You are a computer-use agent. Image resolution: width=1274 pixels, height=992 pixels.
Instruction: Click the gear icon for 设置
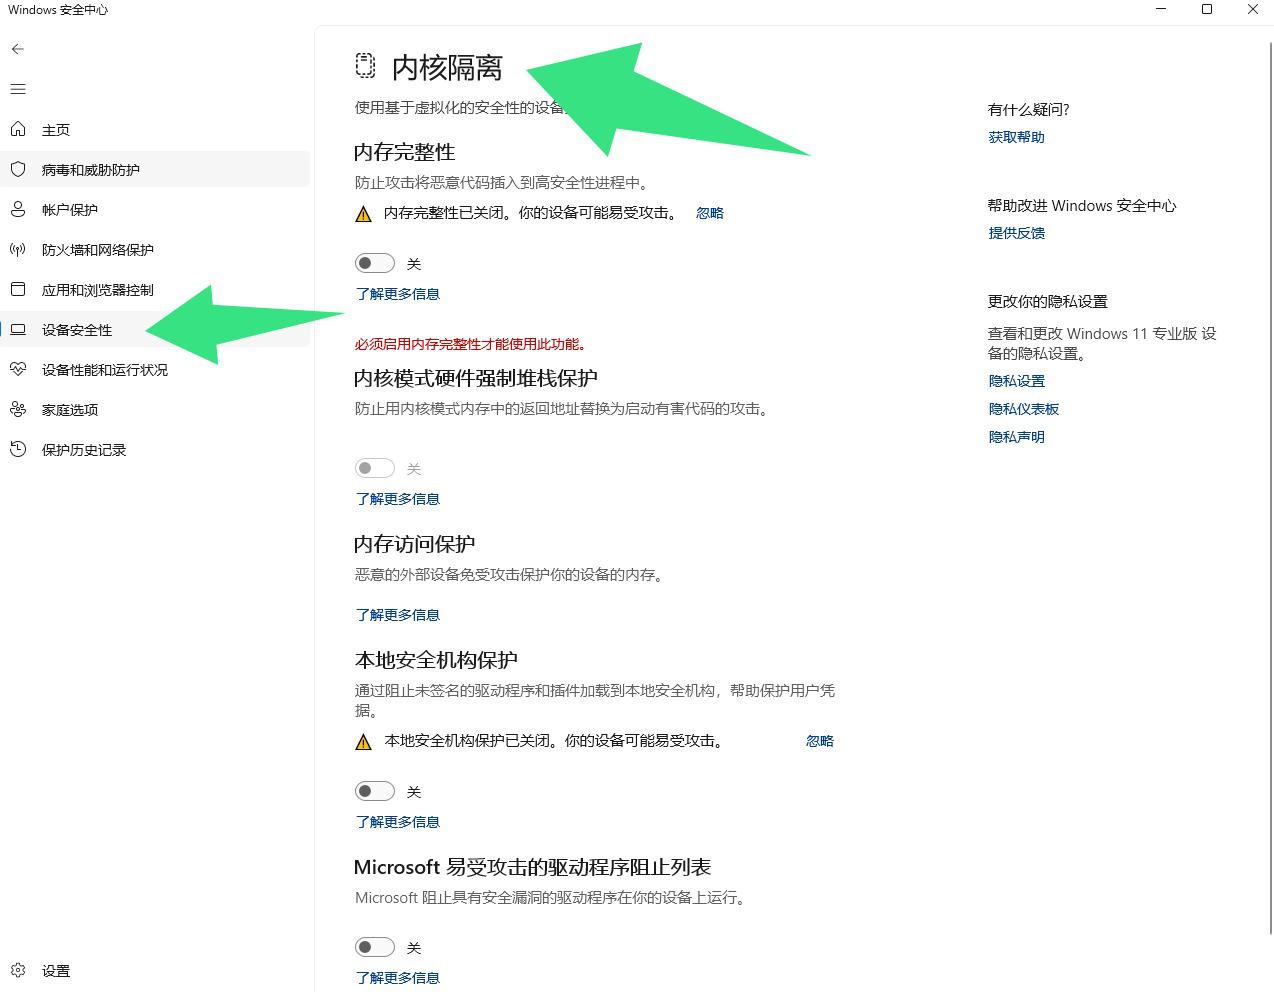tap(18, 970)
